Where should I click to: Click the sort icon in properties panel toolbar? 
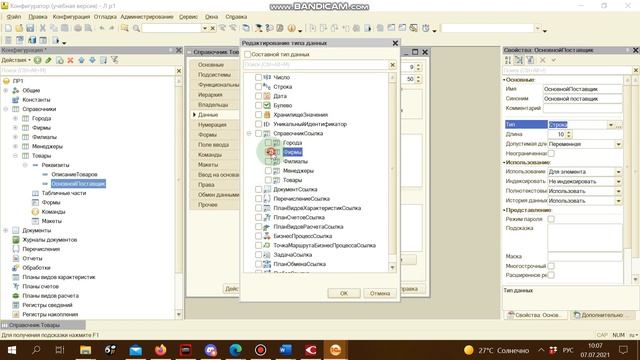(508, 60)
